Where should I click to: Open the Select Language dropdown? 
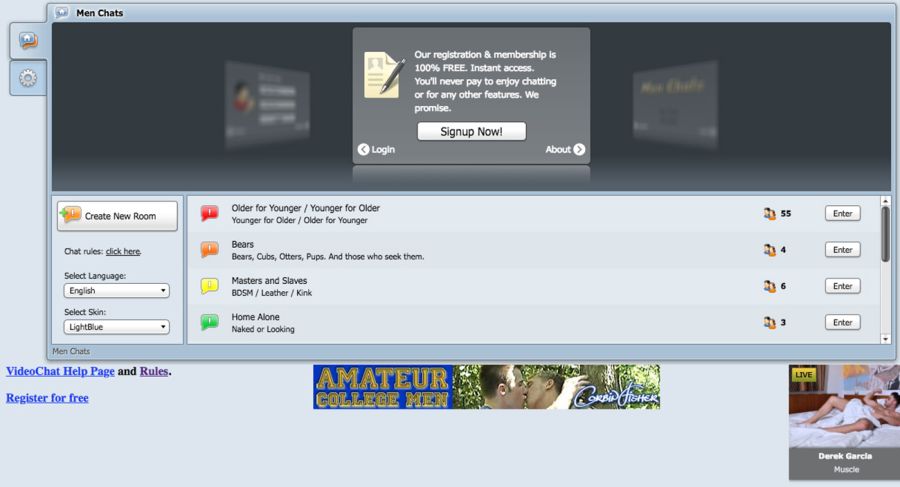tap(117, 291)
